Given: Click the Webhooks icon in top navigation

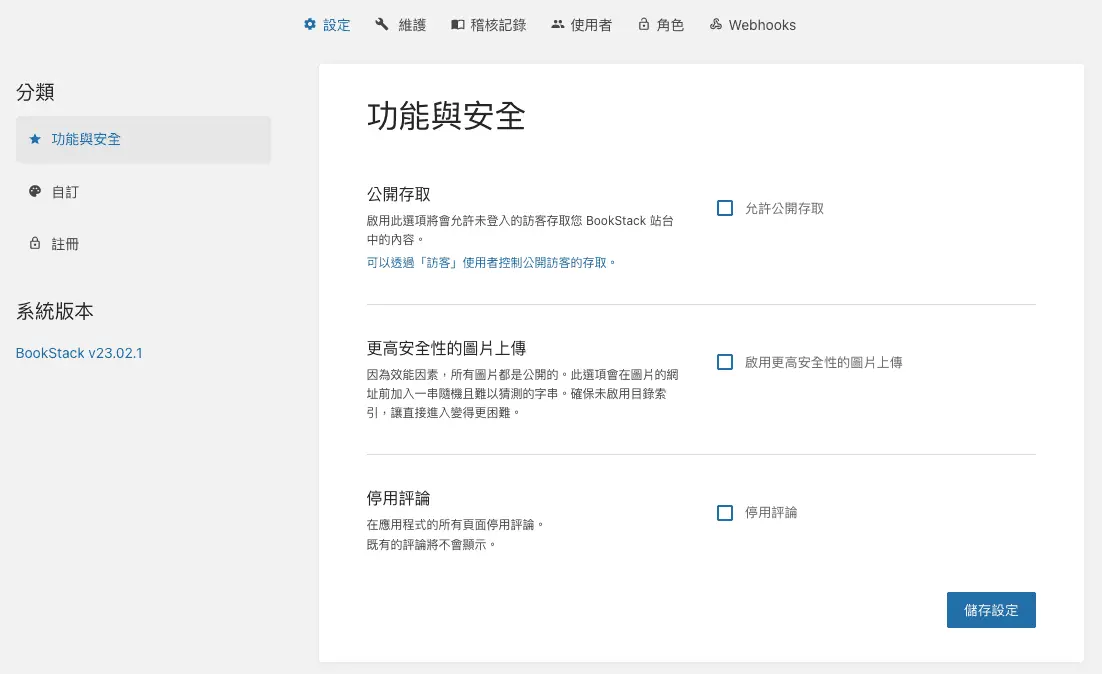Looking at the screenshot, I should pos(715,24).
